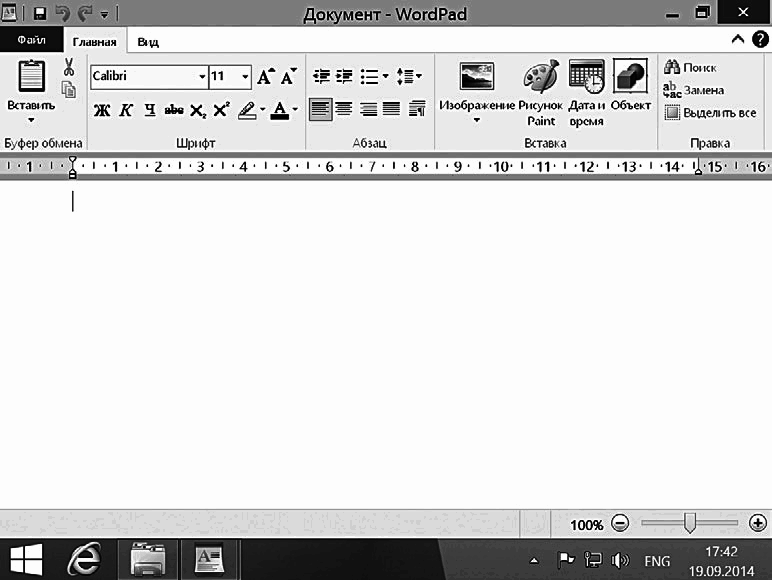Click the ENG language indicator
This screenshot has height=580, width=772.
pyautogui.click(x=657, y=561)
